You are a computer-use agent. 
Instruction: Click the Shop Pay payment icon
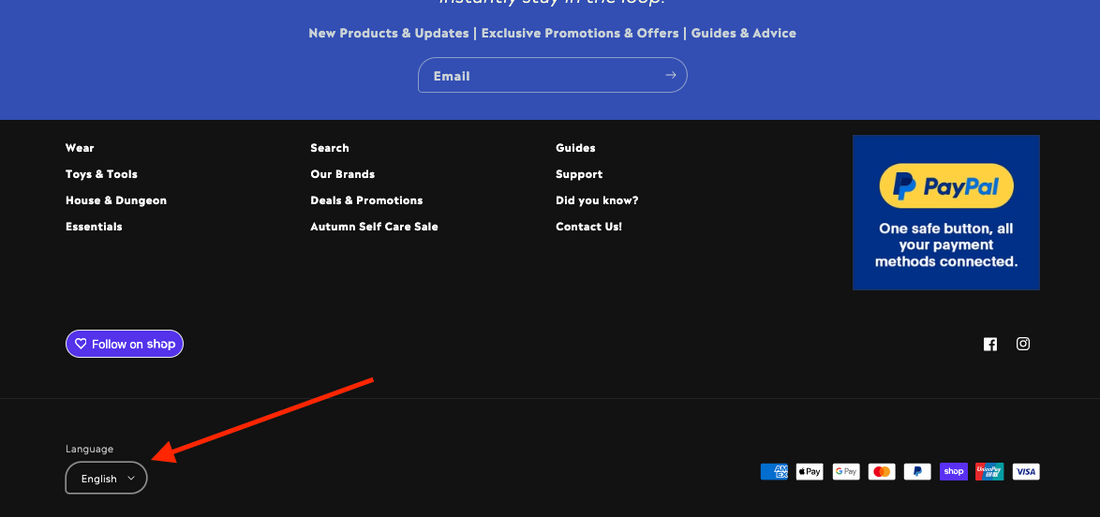pyautogui.click(x=954, y=472)
